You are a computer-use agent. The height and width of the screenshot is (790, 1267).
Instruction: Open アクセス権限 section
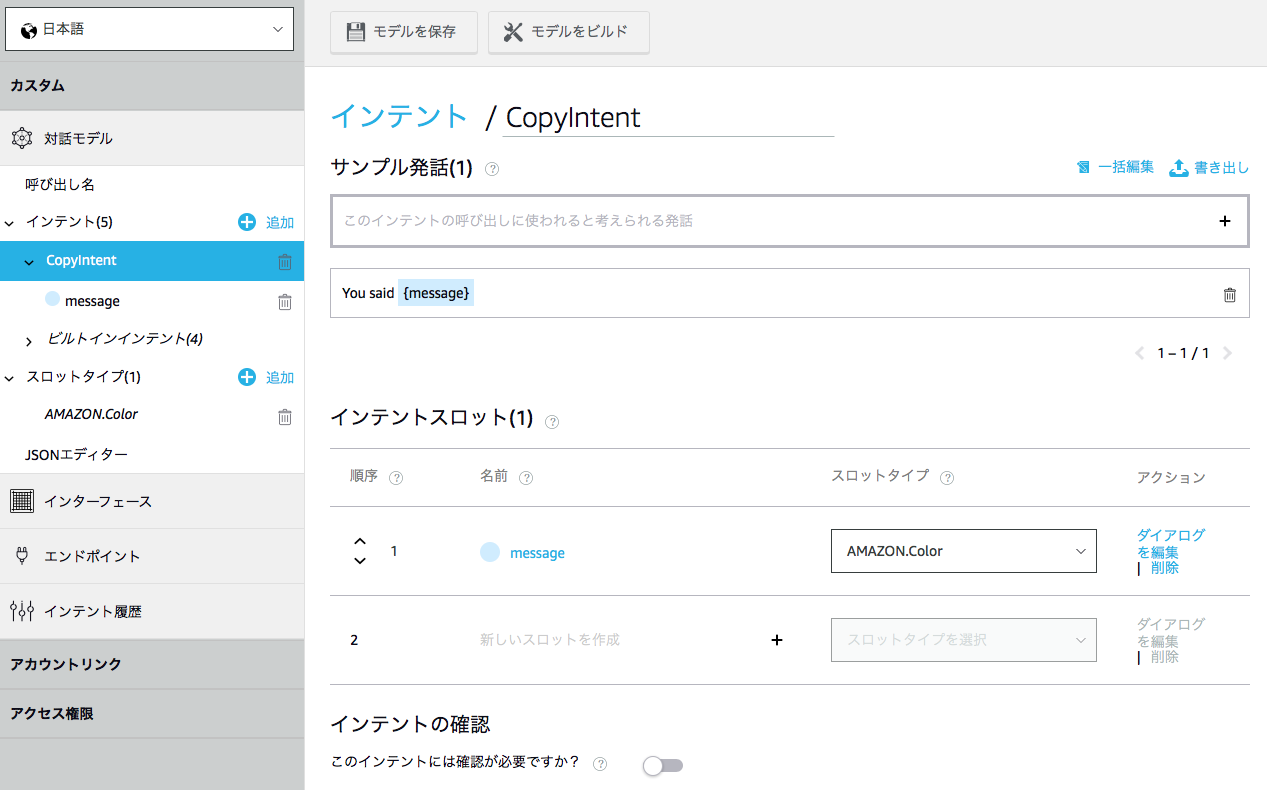point(152,714)
